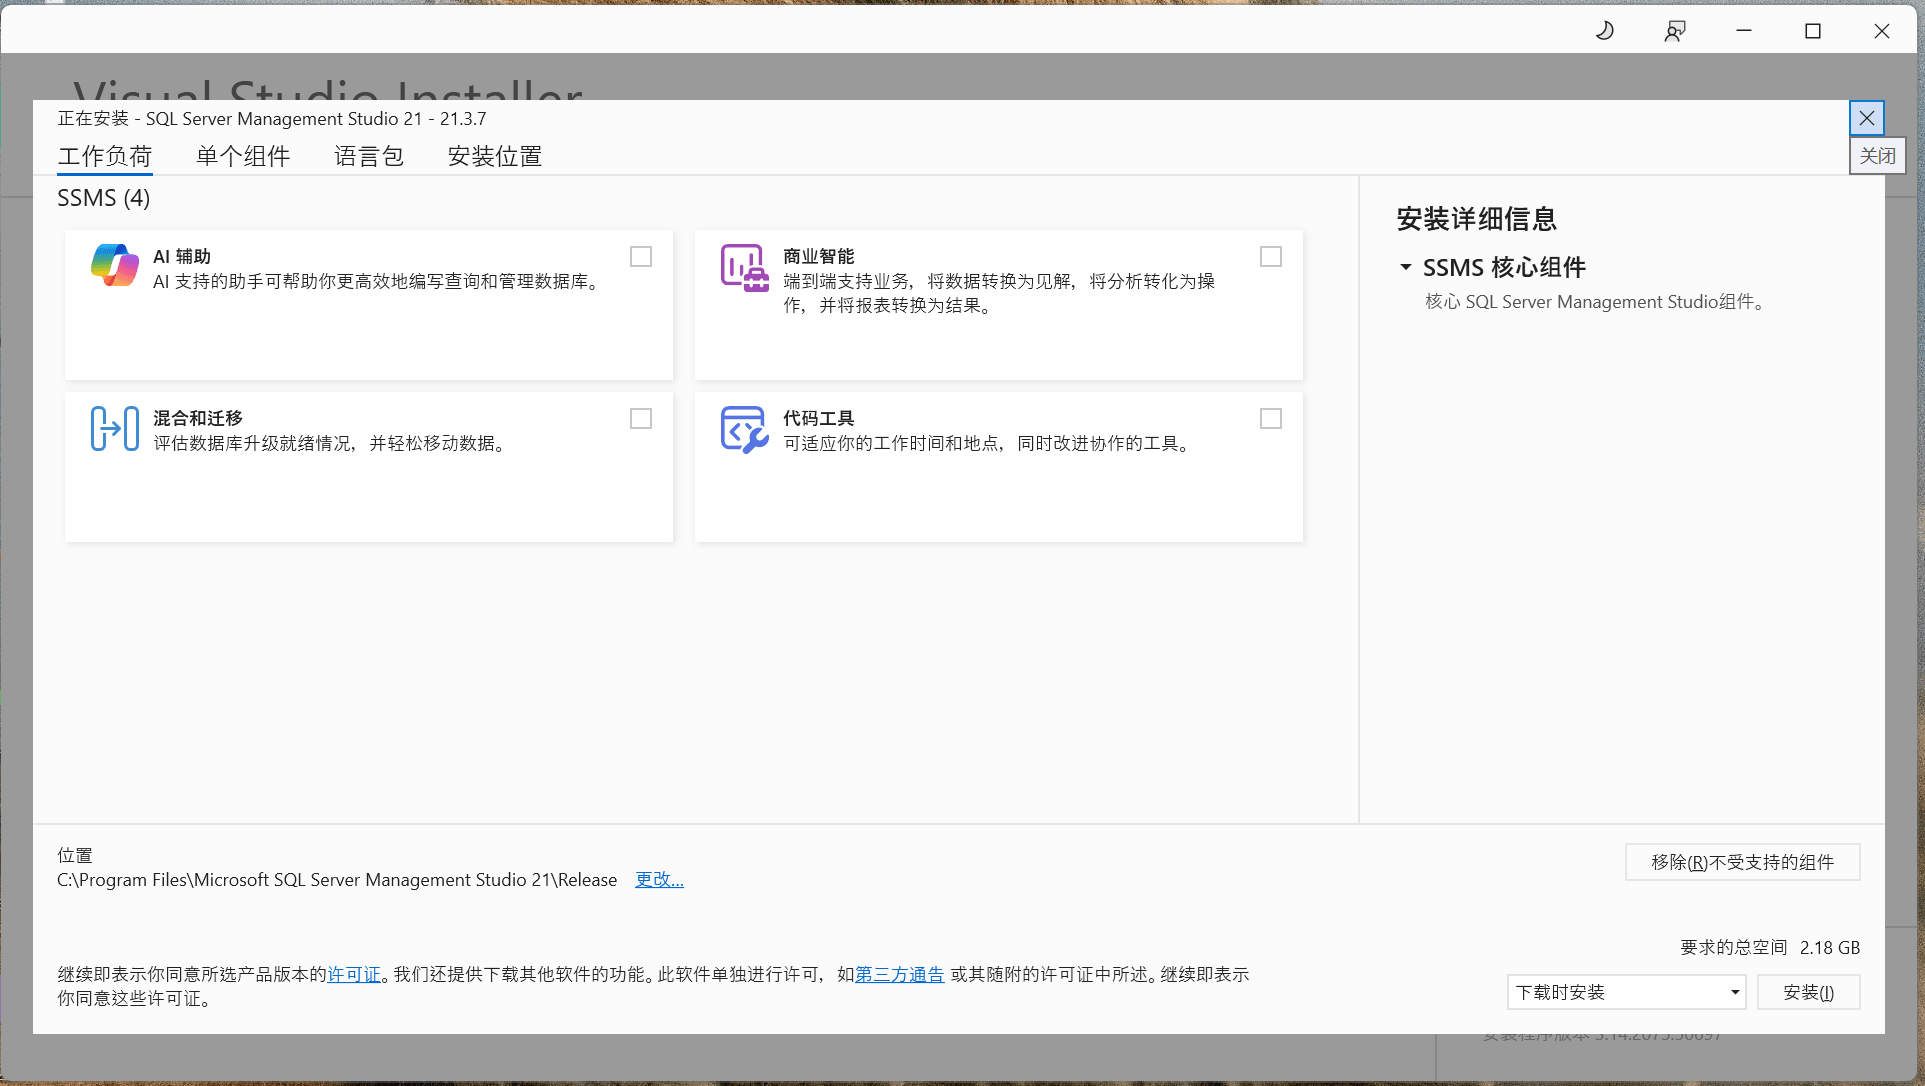Click the 代码工具 code wrench icon
Screen dimensions: 1925x1086
(x=745, y=429)
